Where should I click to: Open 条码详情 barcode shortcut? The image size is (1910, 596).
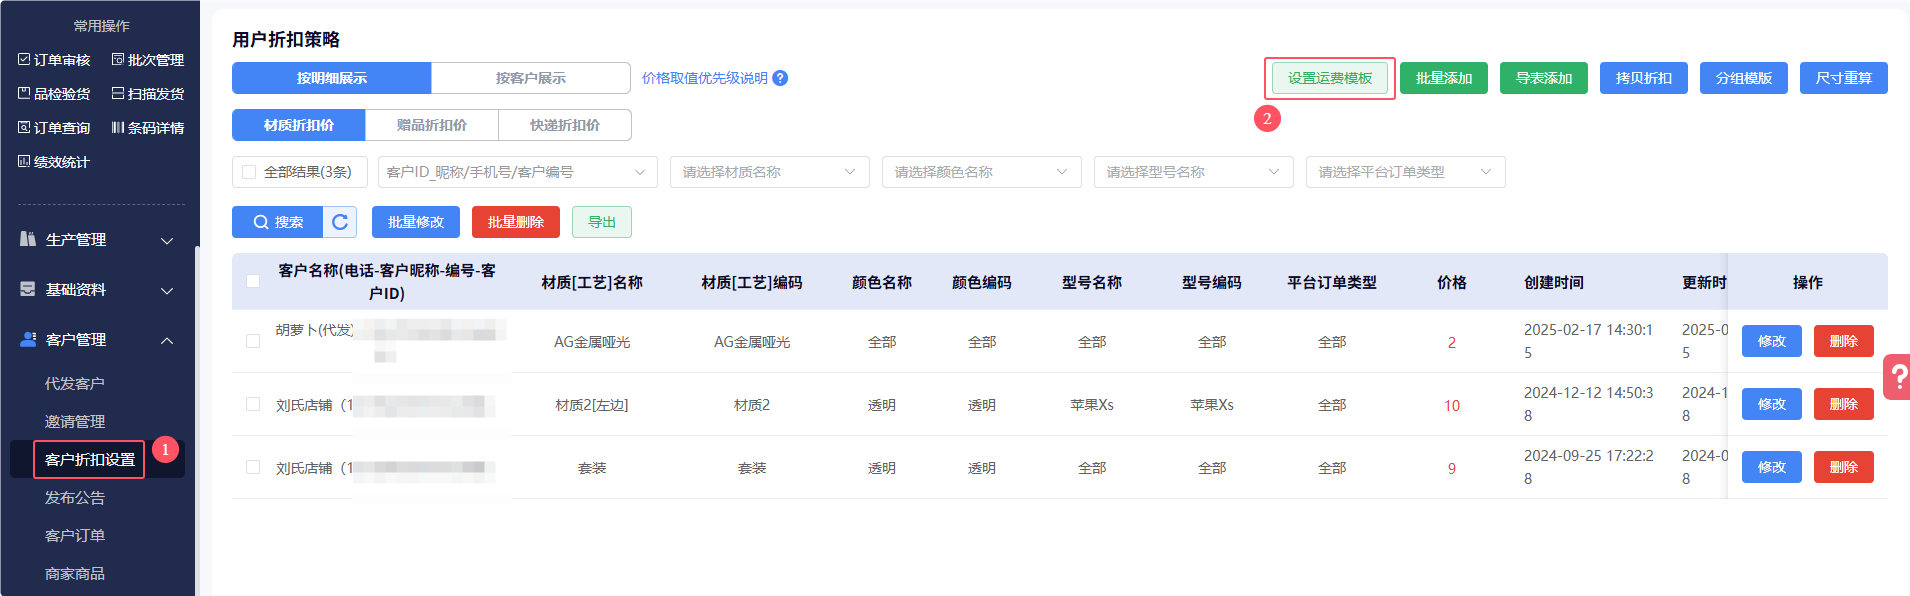click(x=147, y=128)
